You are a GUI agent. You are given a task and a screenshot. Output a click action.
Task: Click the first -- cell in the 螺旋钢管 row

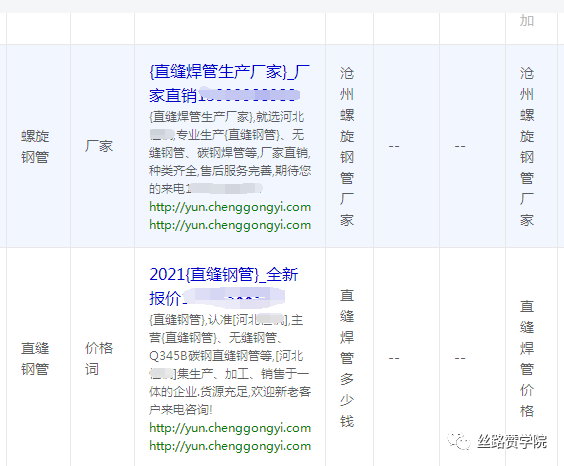394,146
